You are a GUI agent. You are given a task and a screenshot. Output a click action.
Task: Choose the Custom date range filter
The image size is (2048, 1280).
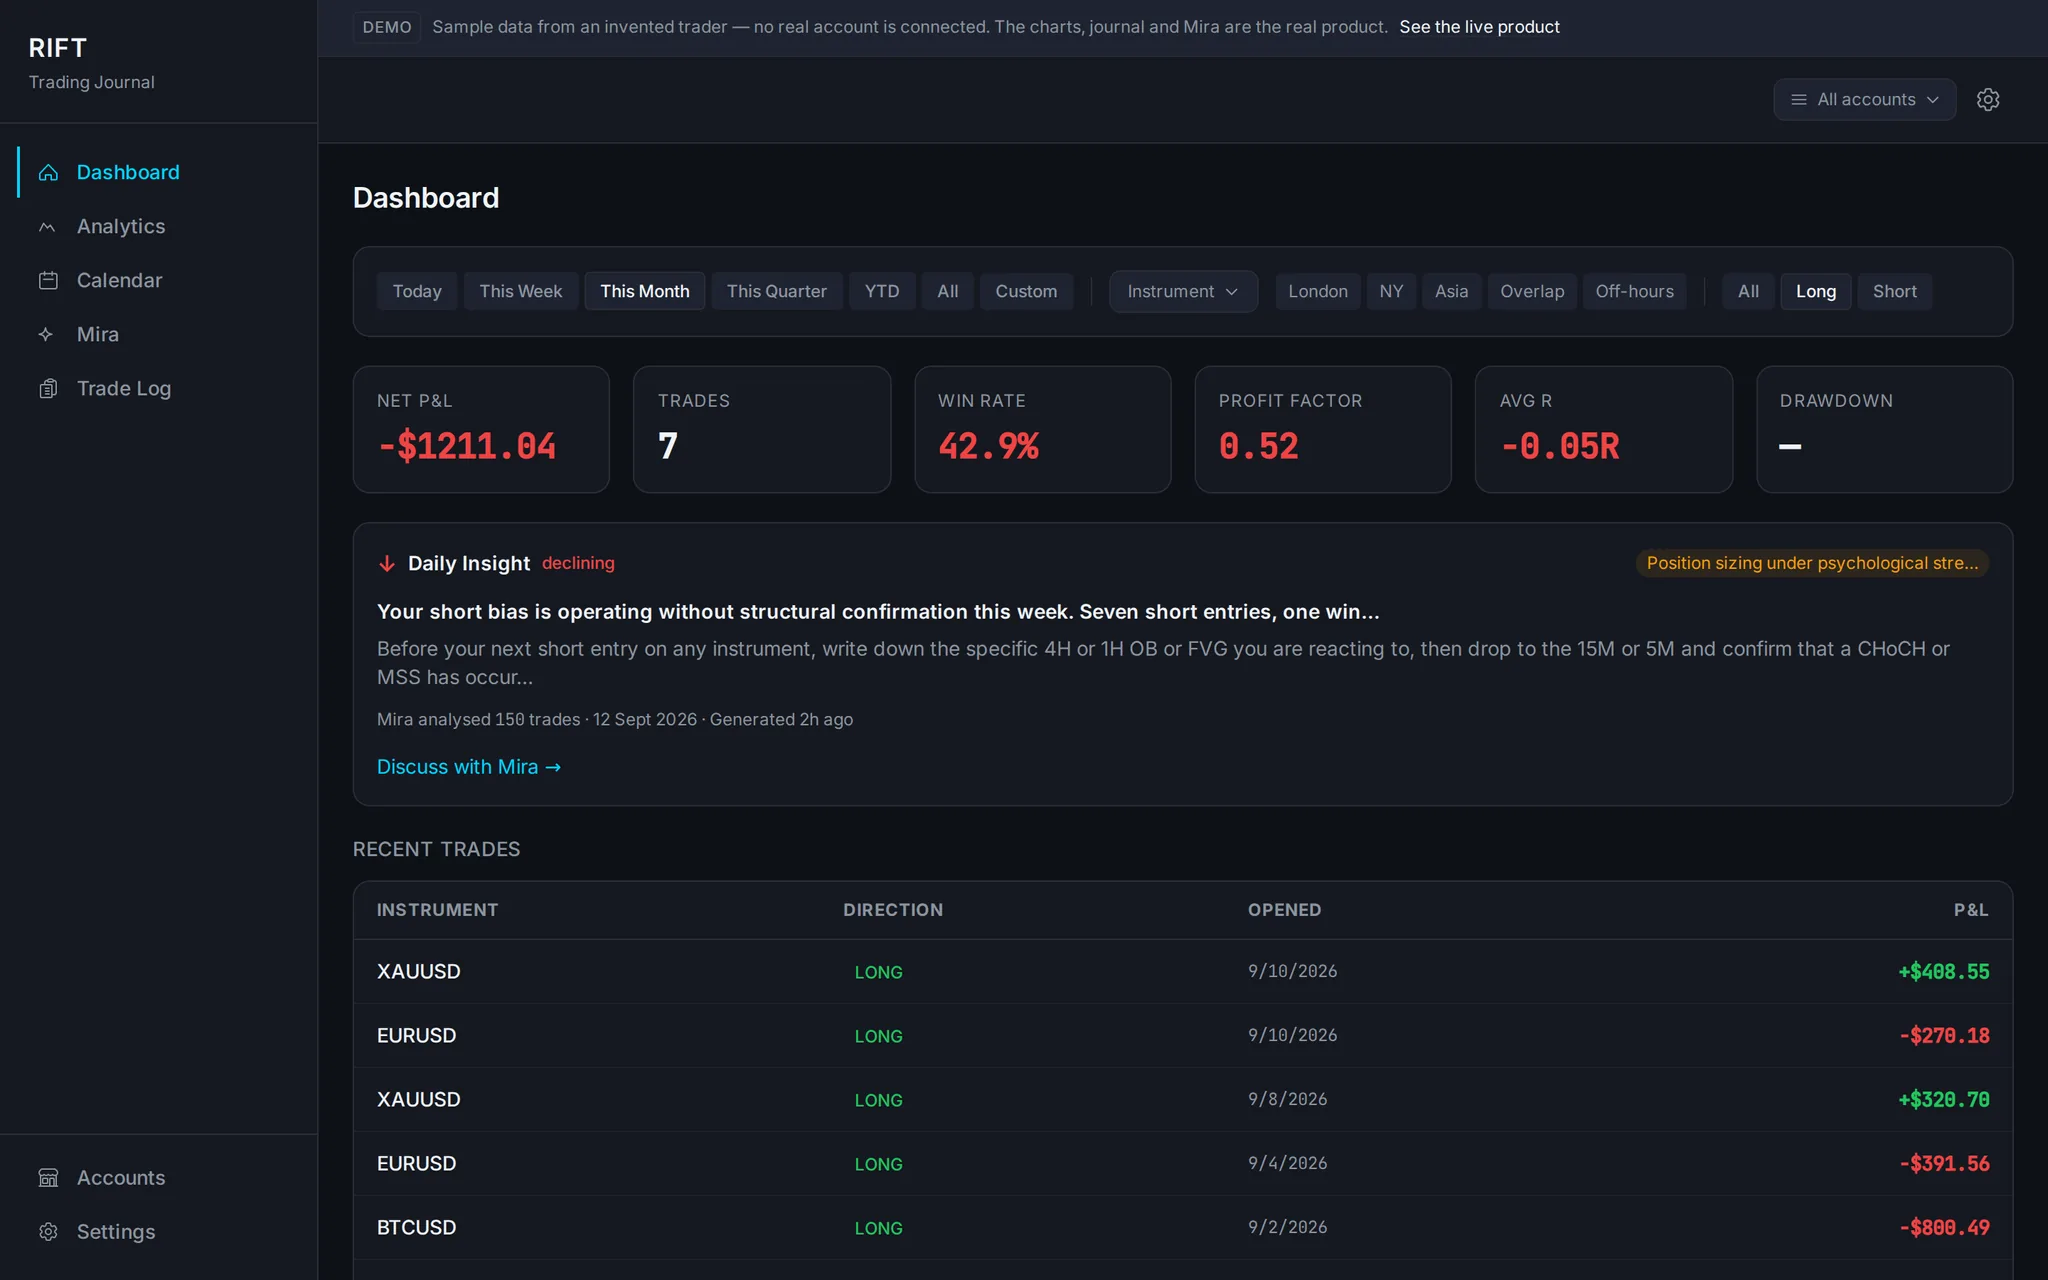(x=1026, y=292)
